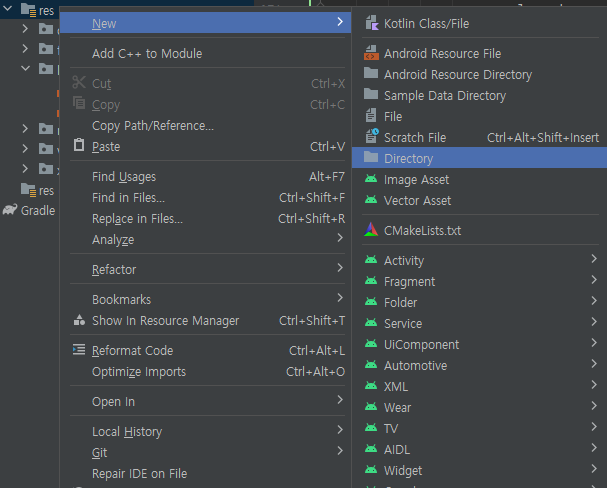Image resolution: width=607 pixels, height=488 pixels.
Task: Click the Paste clipboard icon
Action: [x=79, y=145]
